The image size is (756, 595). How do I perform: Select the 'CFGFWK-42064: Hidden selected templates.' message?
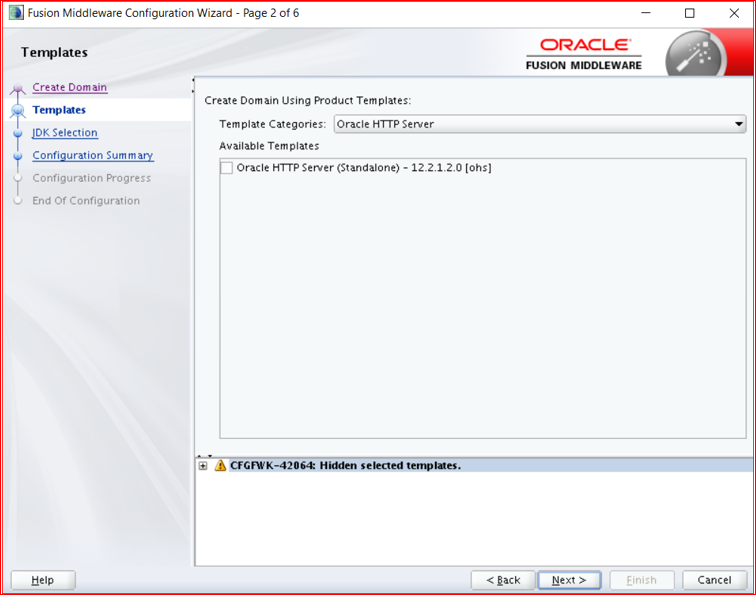(345, 465)
